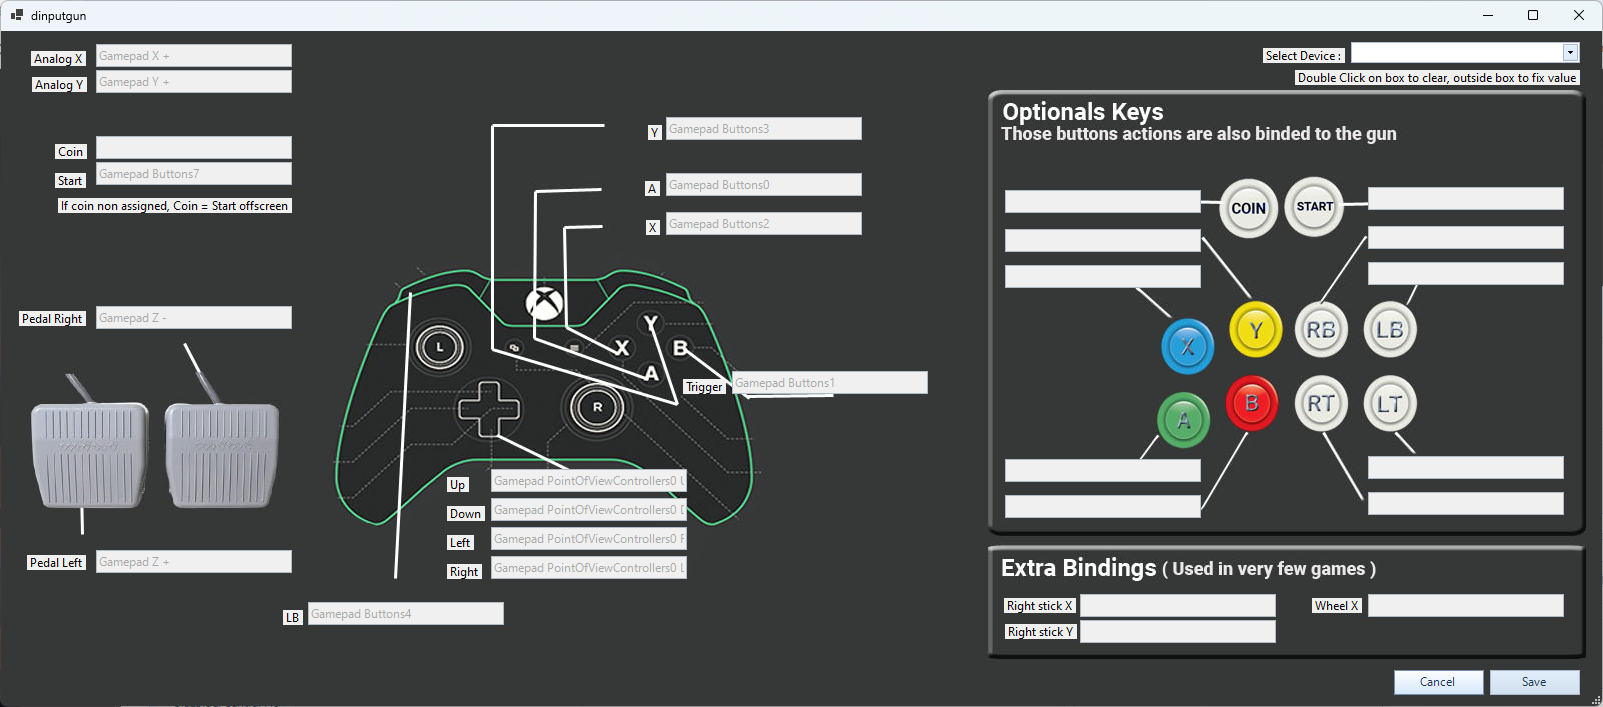Click the LT trigger icon

pyautogui.click(x=1390, y=403)
